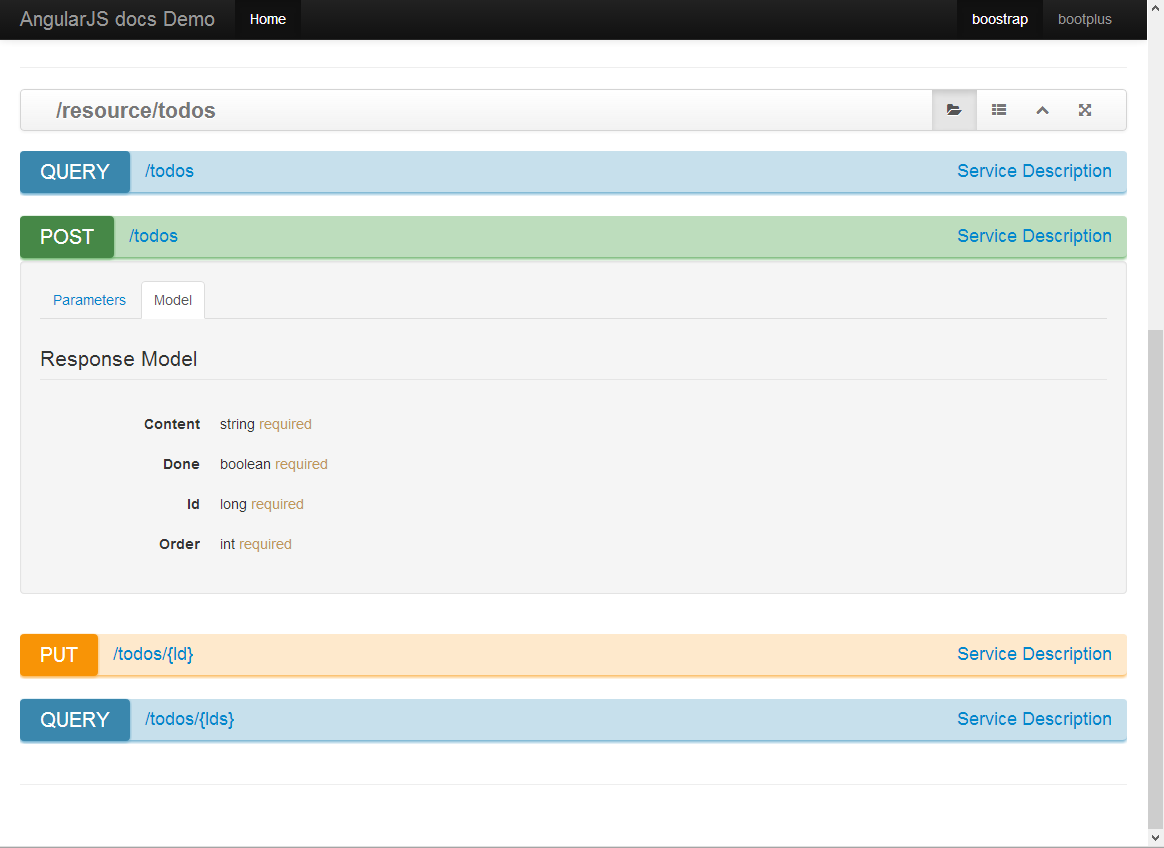The width and height of the screenshot is (1164, 848).
Task: Click the QUERY badge for /todos/{Ids}
Action: tap(75, 720)
